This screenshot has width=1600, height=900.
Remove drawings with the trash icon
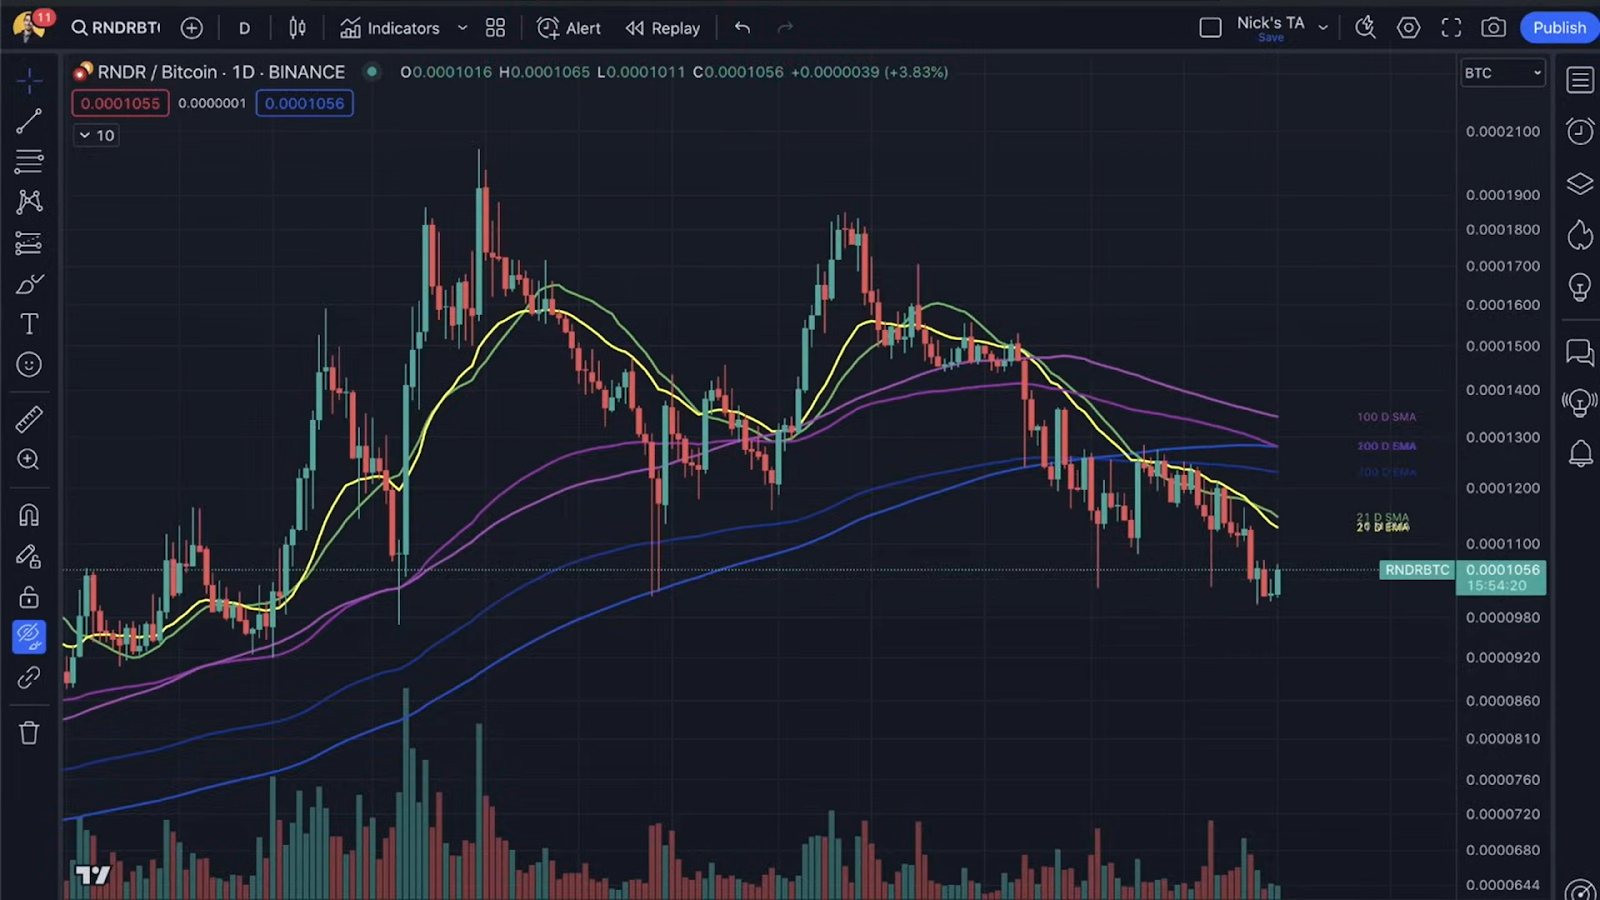click(x=29, y=733)
